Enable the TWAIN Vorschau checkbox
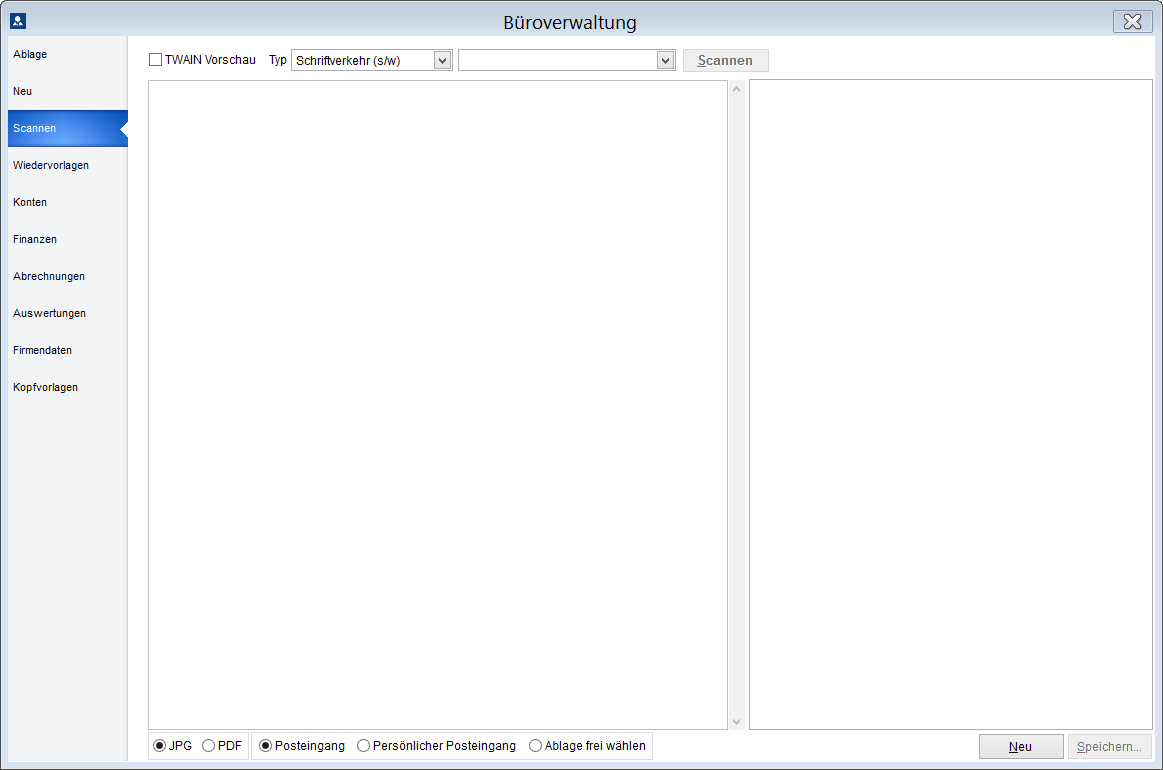The width and height of the screenshot is (1163, 770). click(156, 60)
